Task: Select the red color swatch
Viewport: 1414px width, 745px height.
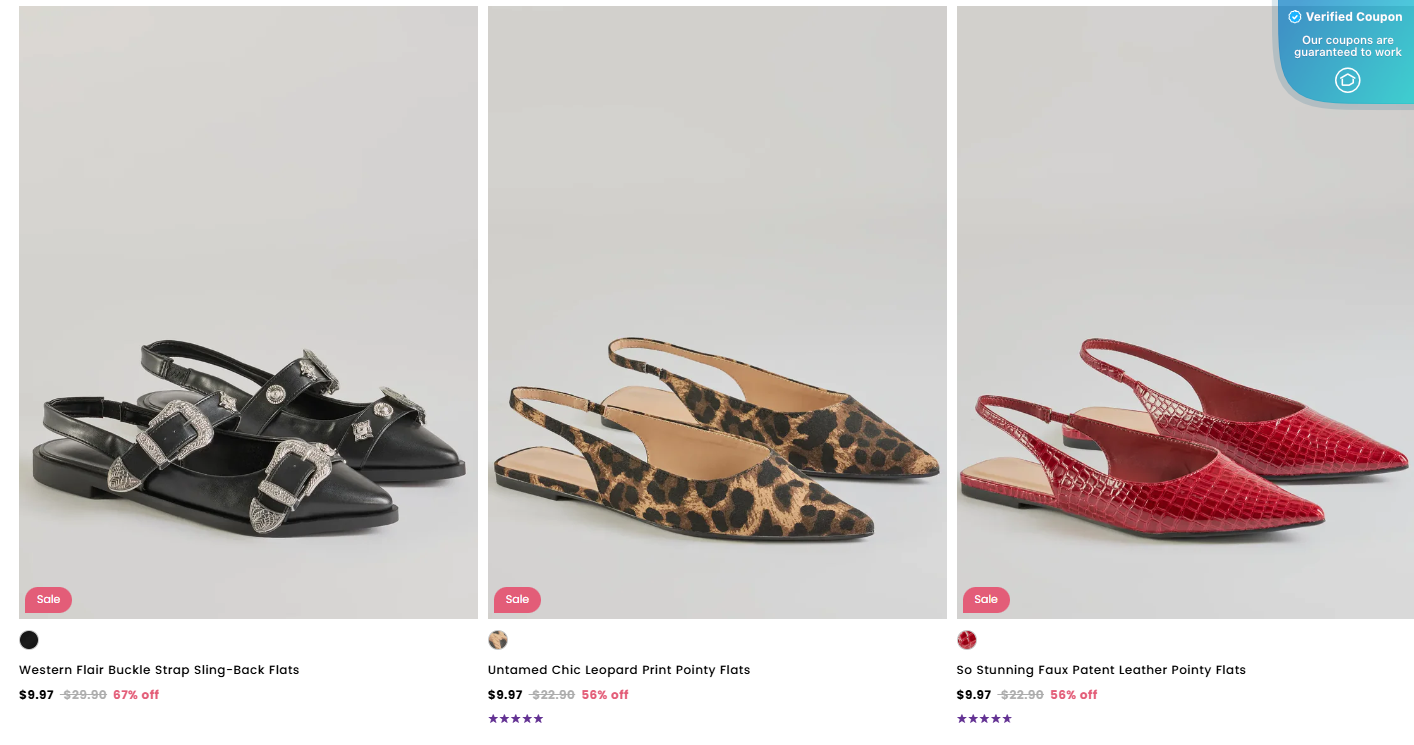Action: [967, 640]
